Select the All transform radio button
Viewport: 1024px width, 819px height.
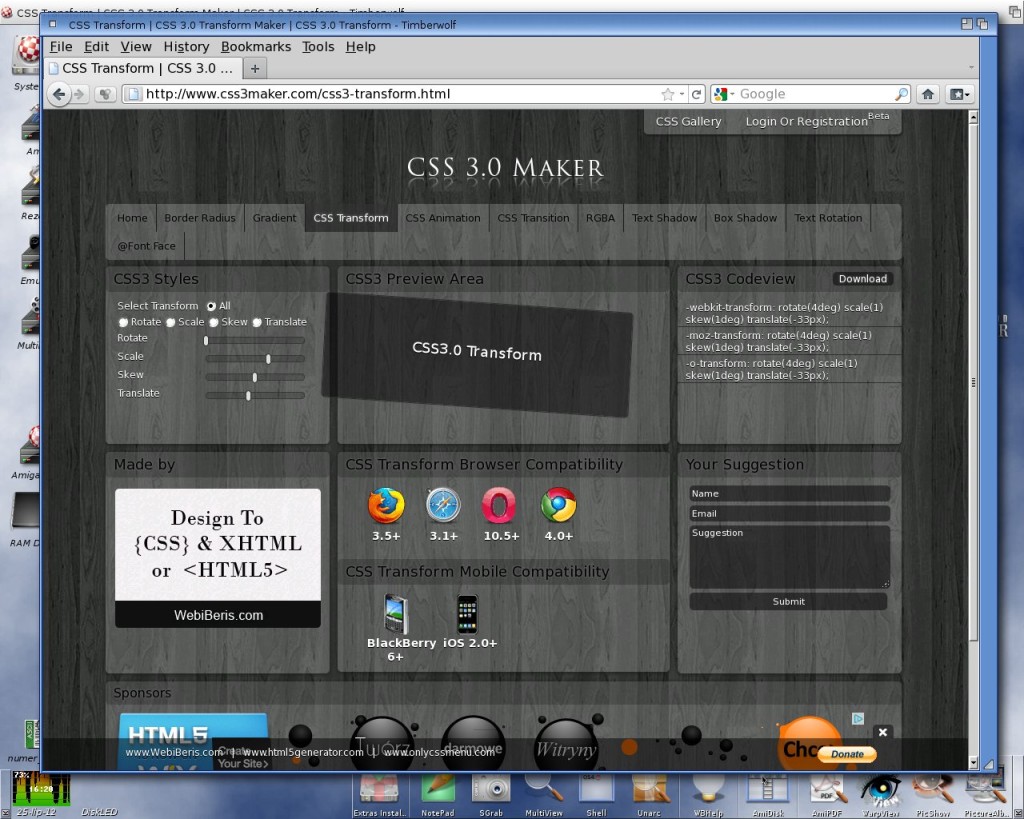coord(211,306)
